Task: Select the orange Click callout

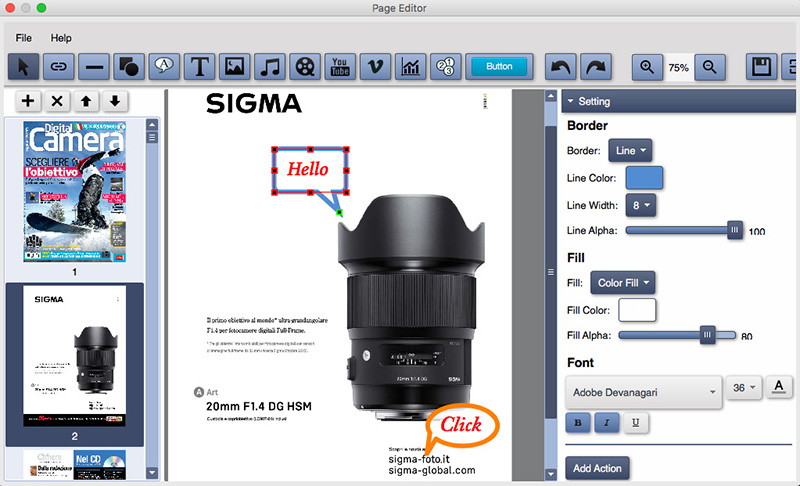Action: (462, 425)
